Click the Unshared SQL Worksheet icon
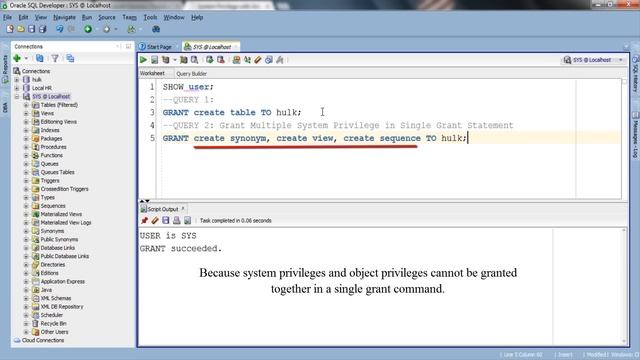 [236, 60]
